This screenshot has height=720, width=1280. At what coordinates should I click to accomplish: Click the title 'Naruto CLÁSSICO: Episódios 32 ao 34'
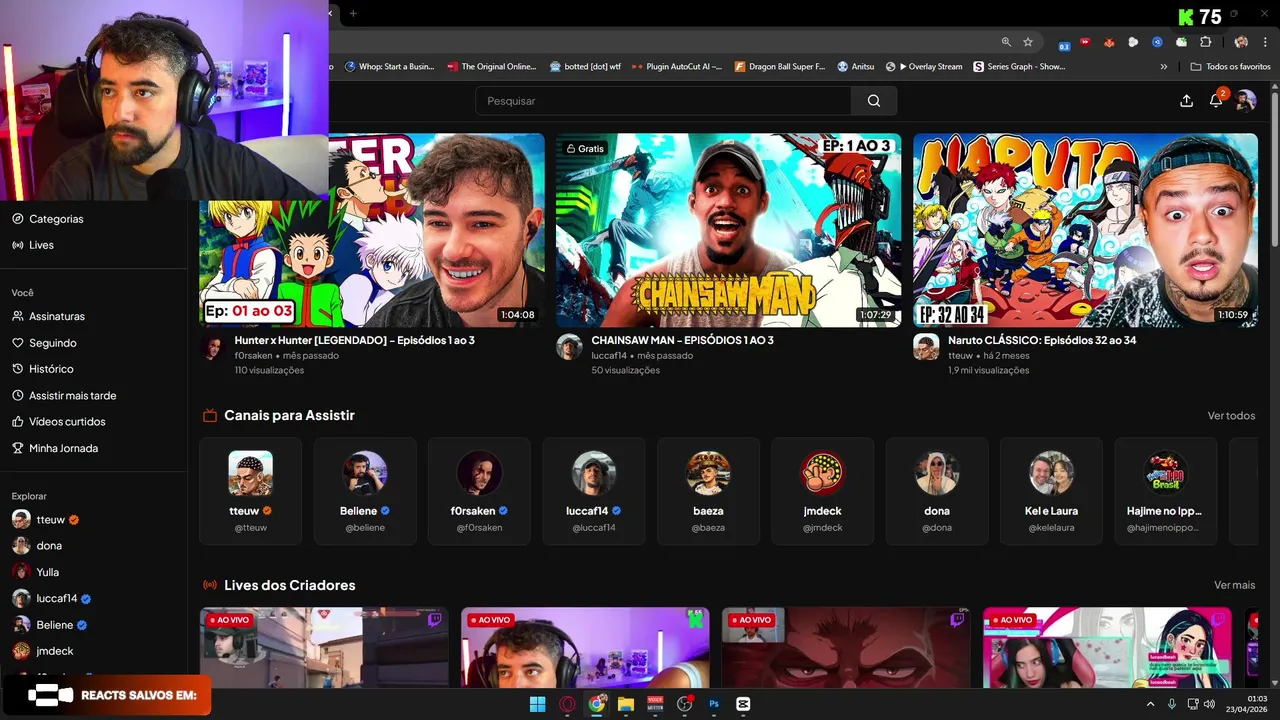click(1042, 340)
